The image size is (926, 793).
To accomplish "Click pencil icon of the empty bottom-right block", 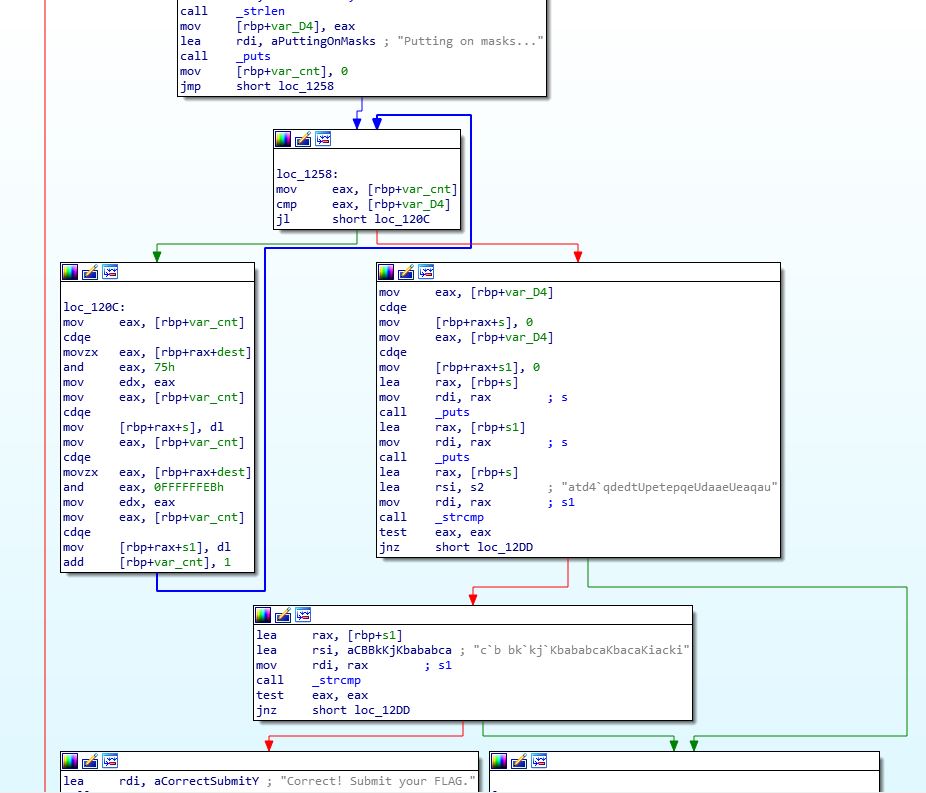I will (519, 761).
